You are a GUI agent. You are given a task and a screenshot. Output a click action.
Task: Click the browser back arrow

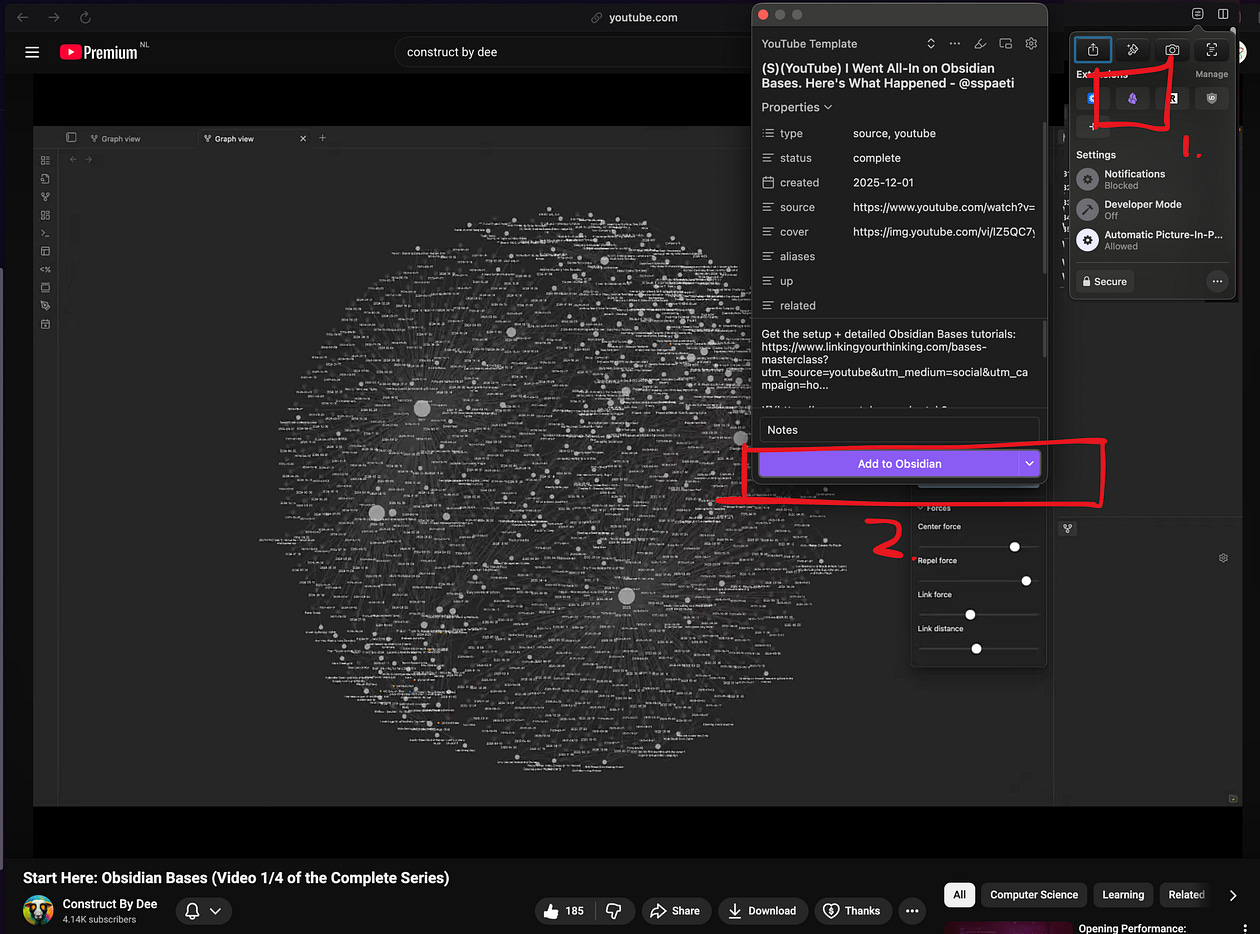point(23,17)
